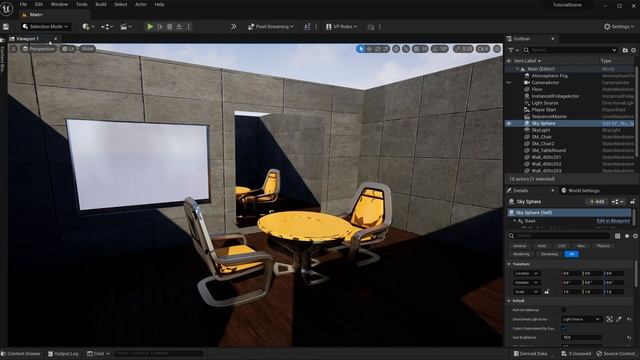Show favorites star in Details
640x360 pixels.
tap(627, 236)
